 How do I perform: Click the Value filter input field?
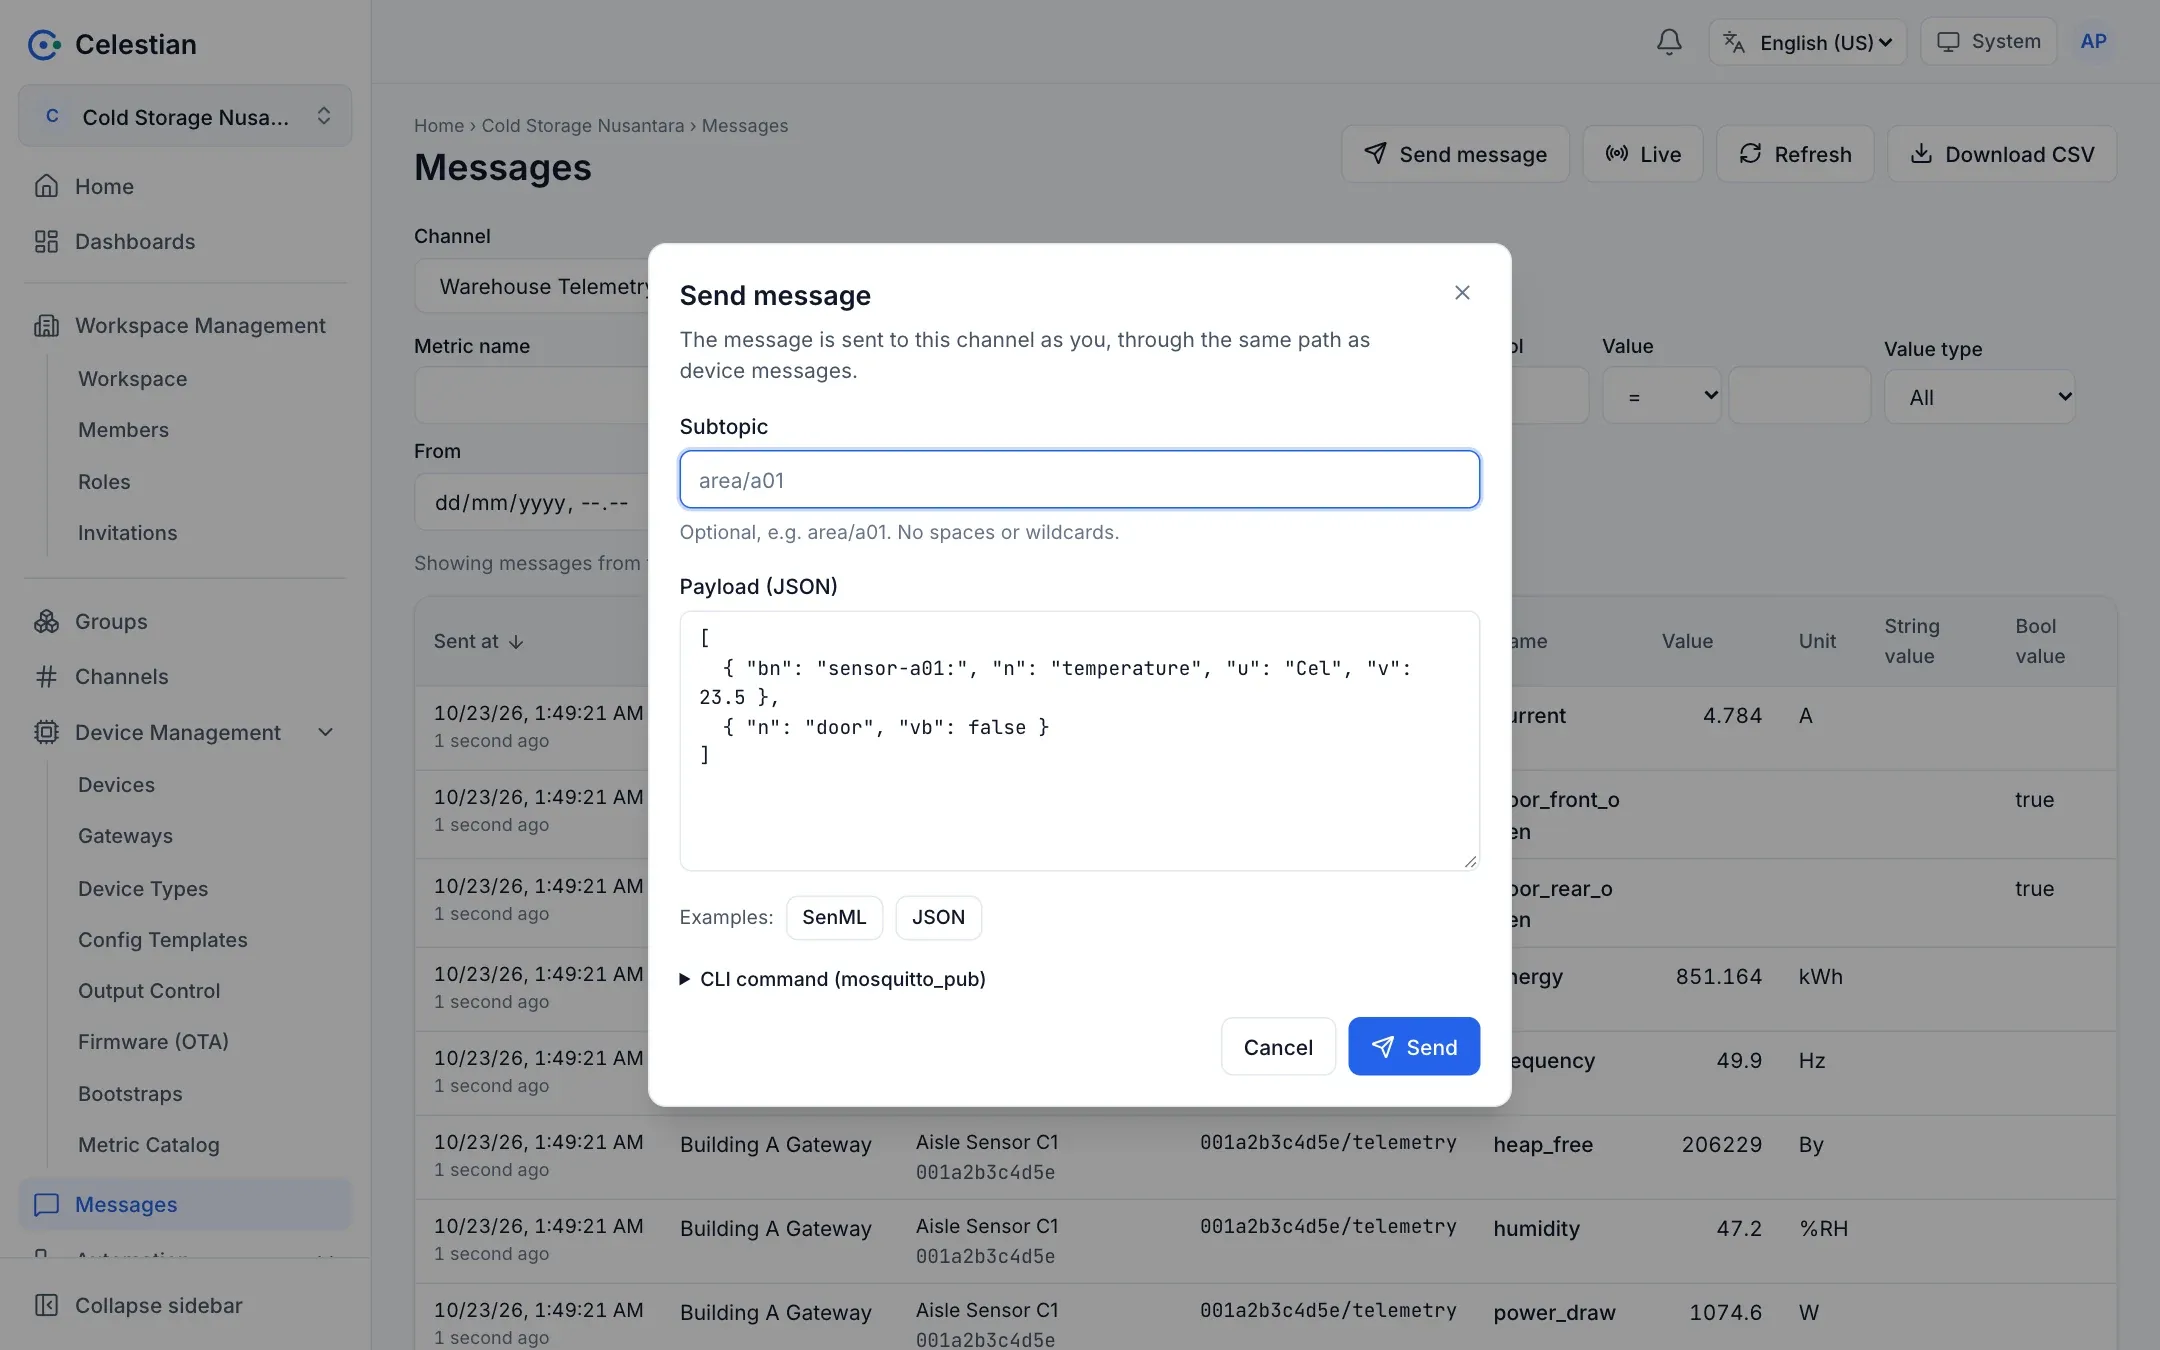click(x=1799, y=396)
